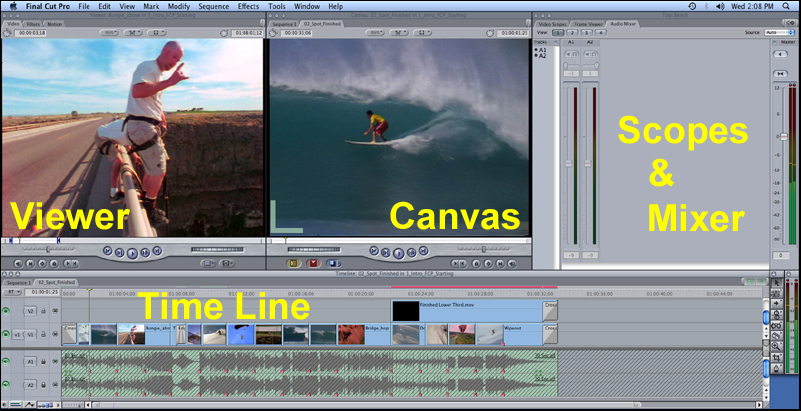Click the system volume icon
The height and width of the screenshot is (411, 801).
coord(720,6)
